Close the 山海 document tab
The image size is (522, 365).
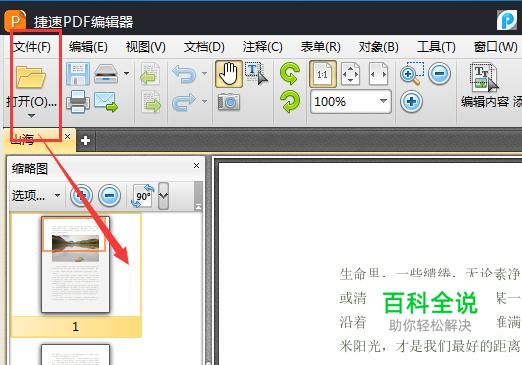tap(68, 137)
